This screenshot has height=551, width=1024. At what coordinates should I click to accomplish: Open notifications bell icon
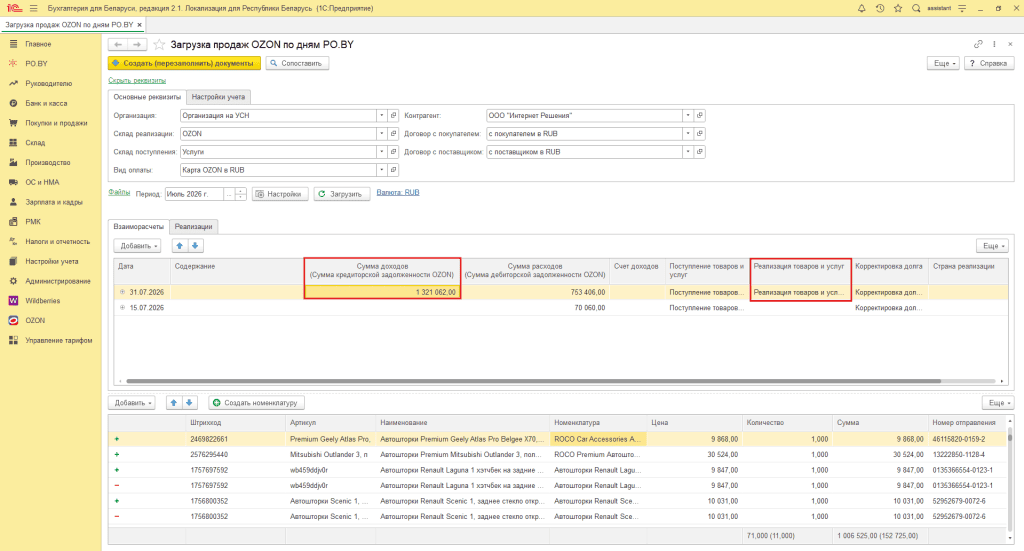point(861,8)
